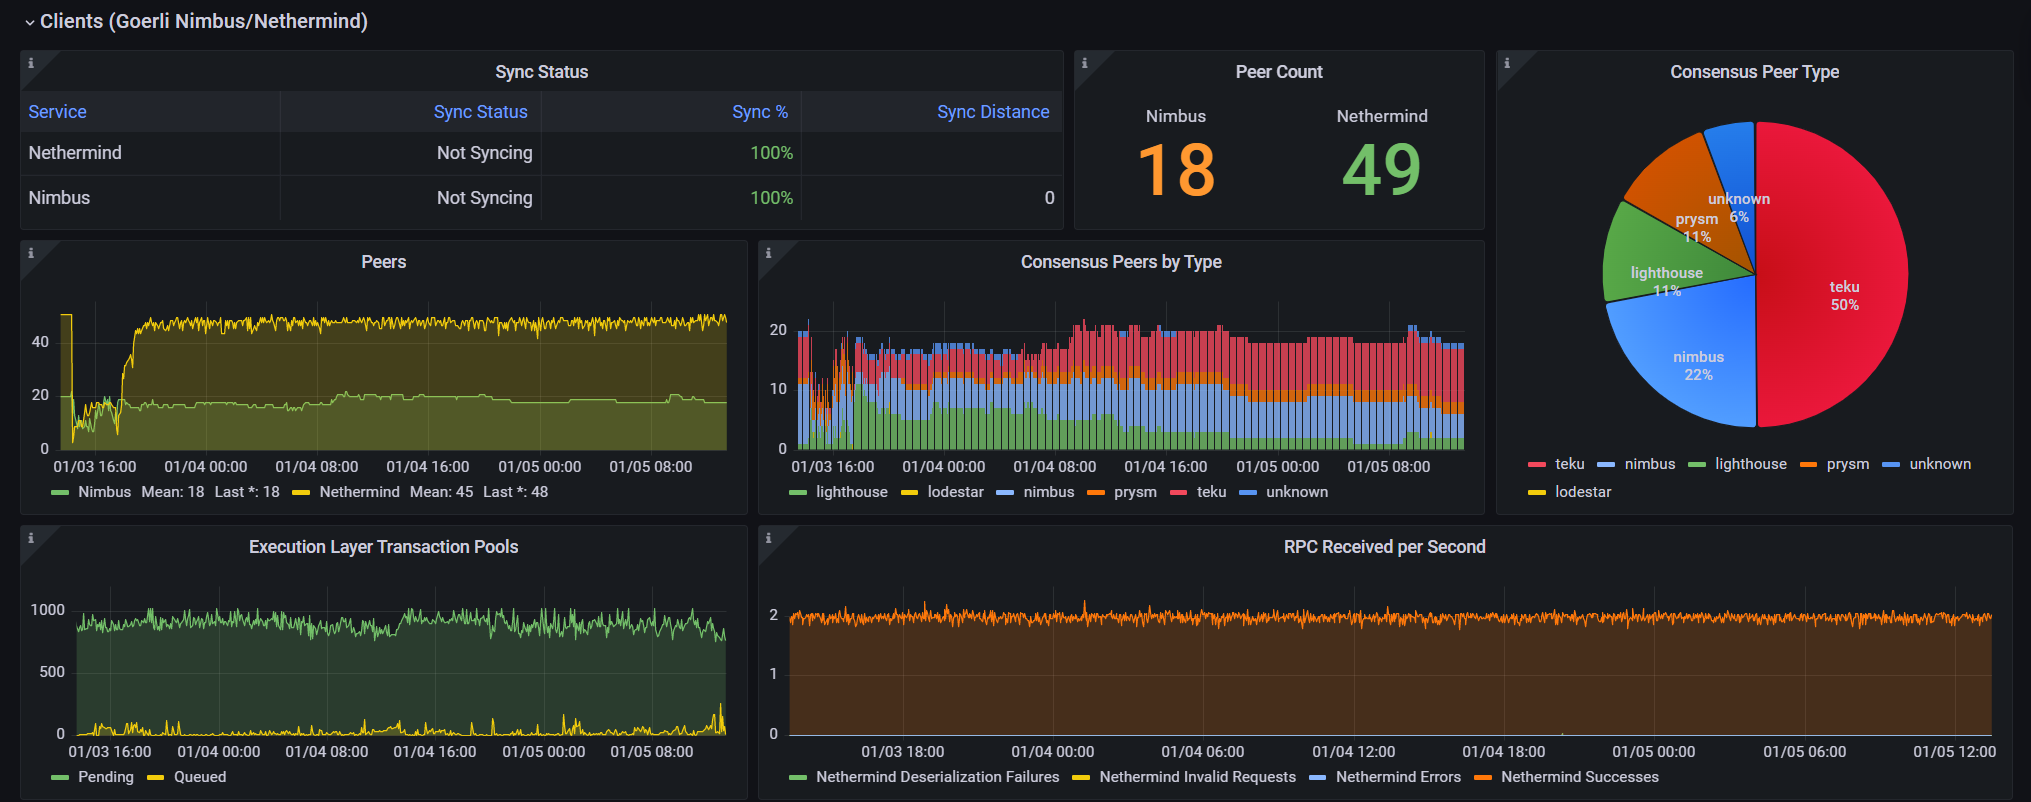The width and height of the screenshot is (2031, 802).
Task: Toggle unknown series in Consensus Peers by Type legend
Action: (1297, 492)
